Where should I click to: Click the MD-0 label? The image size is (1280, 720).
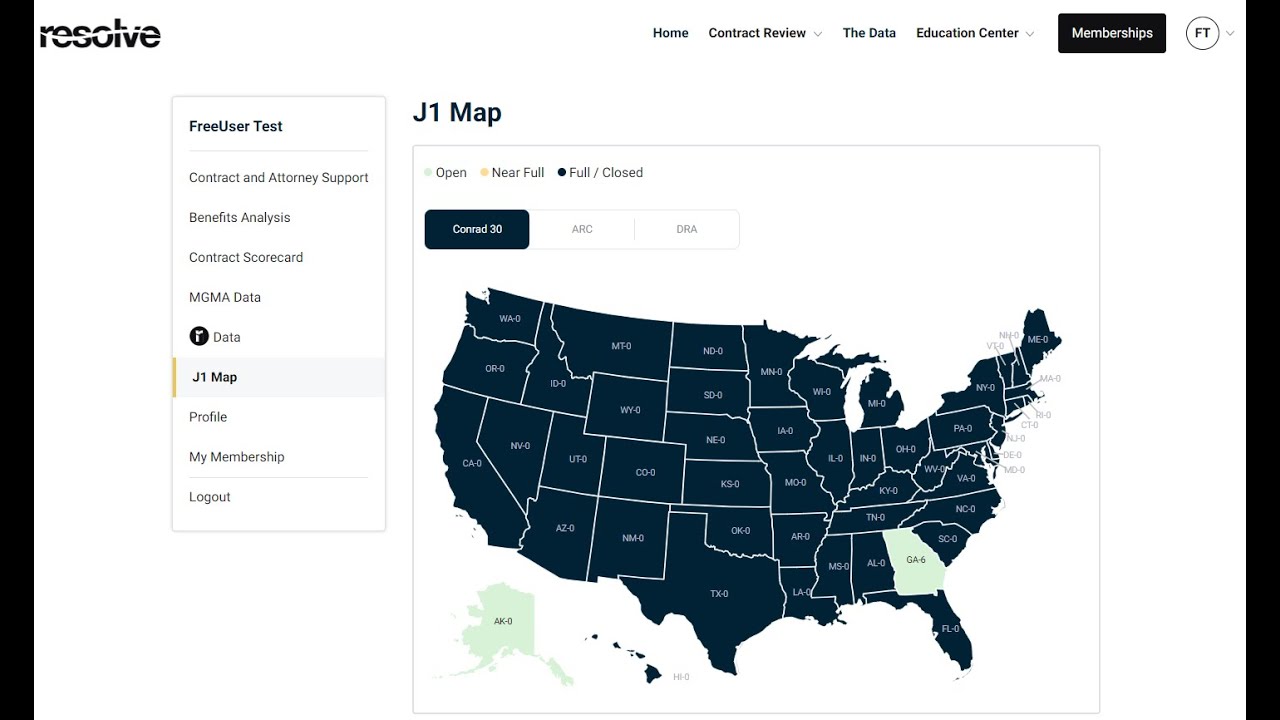1014,470
